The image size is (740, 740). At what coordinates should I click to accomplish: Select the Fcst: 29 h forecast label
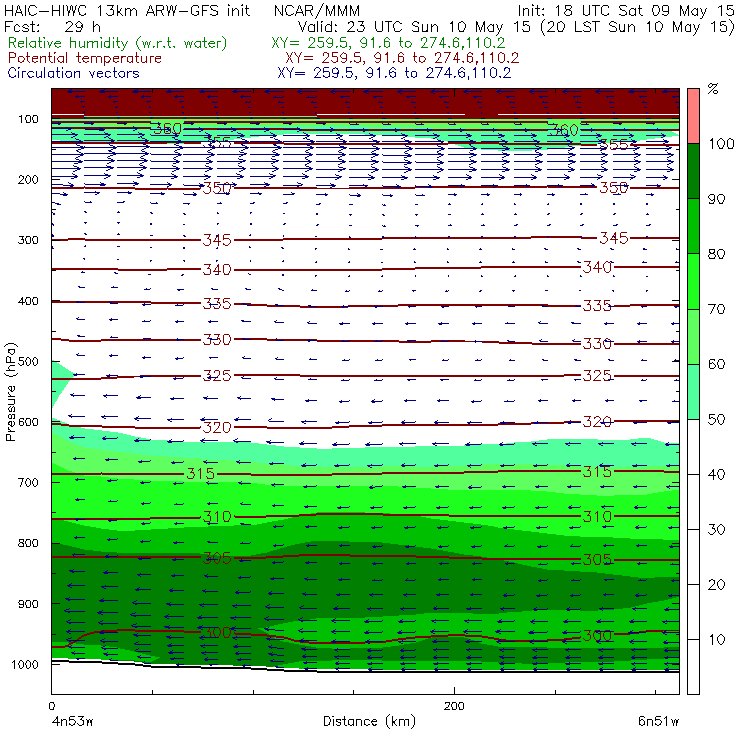[x=52, y=26]
